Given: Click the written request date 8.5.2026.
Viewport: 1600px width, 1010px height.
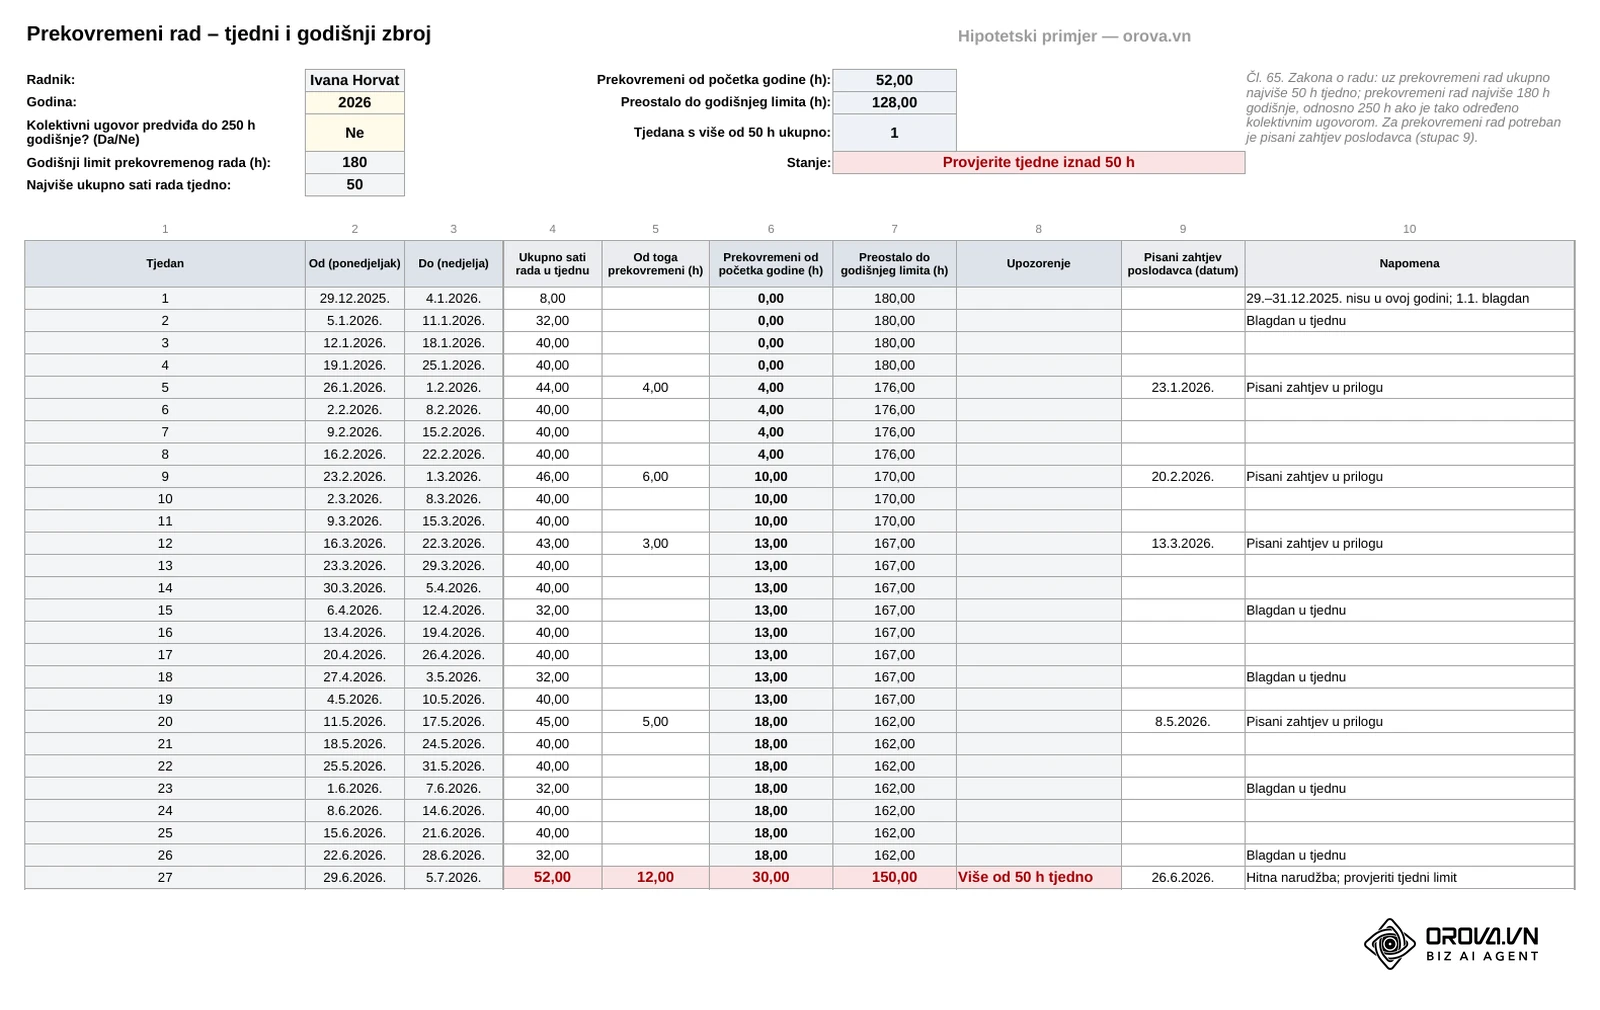Looking at the screenshot, I should [1182, 721].
